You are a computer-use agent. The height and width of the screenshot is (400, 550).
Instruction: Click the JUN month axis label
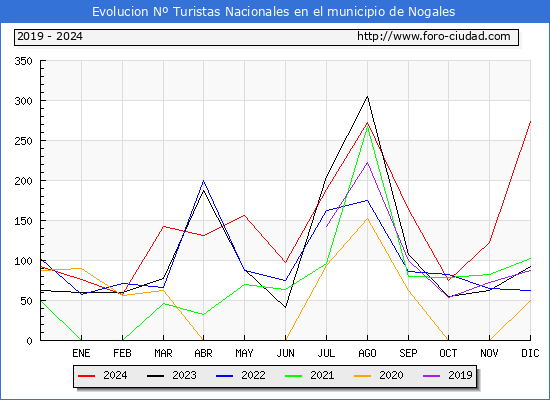(x=286, y=353)
